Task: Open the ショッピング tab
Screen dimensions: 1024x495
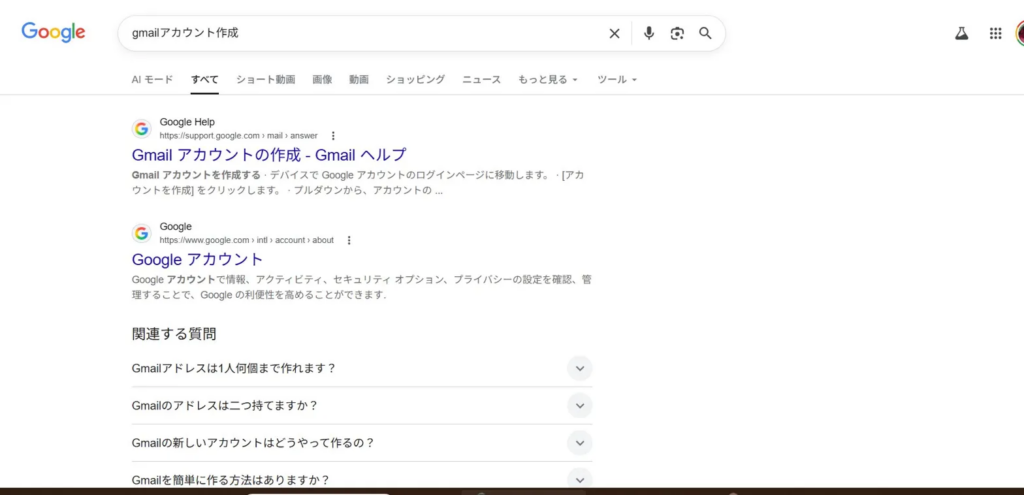Action: [415, 79]
